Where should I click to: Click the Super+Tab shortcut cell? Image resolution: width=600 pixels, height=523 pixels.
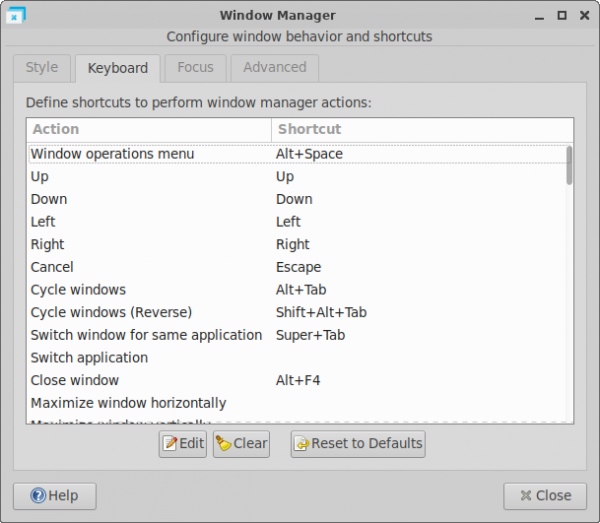(x=310, y=335)
